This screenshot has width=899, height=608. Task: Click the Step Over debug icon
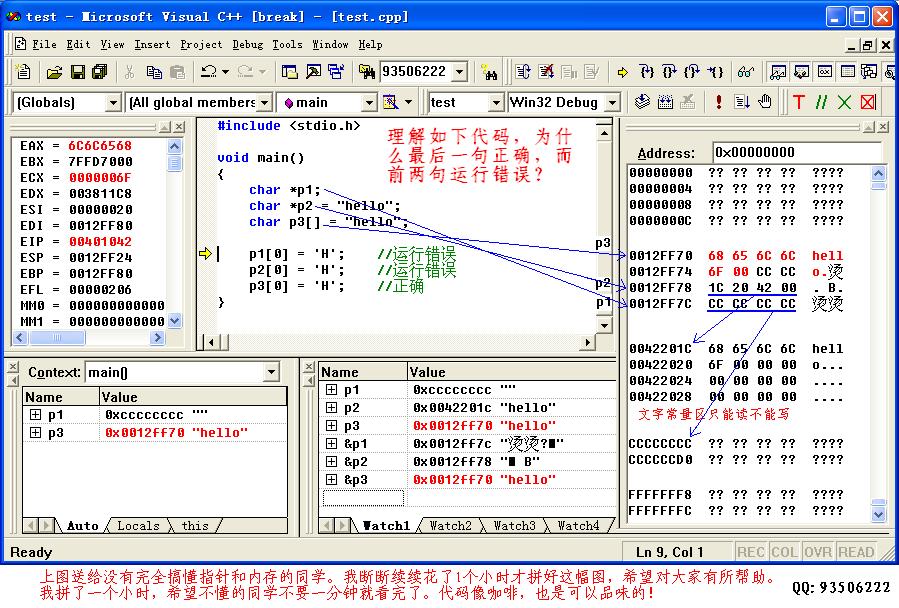(669, 72)
